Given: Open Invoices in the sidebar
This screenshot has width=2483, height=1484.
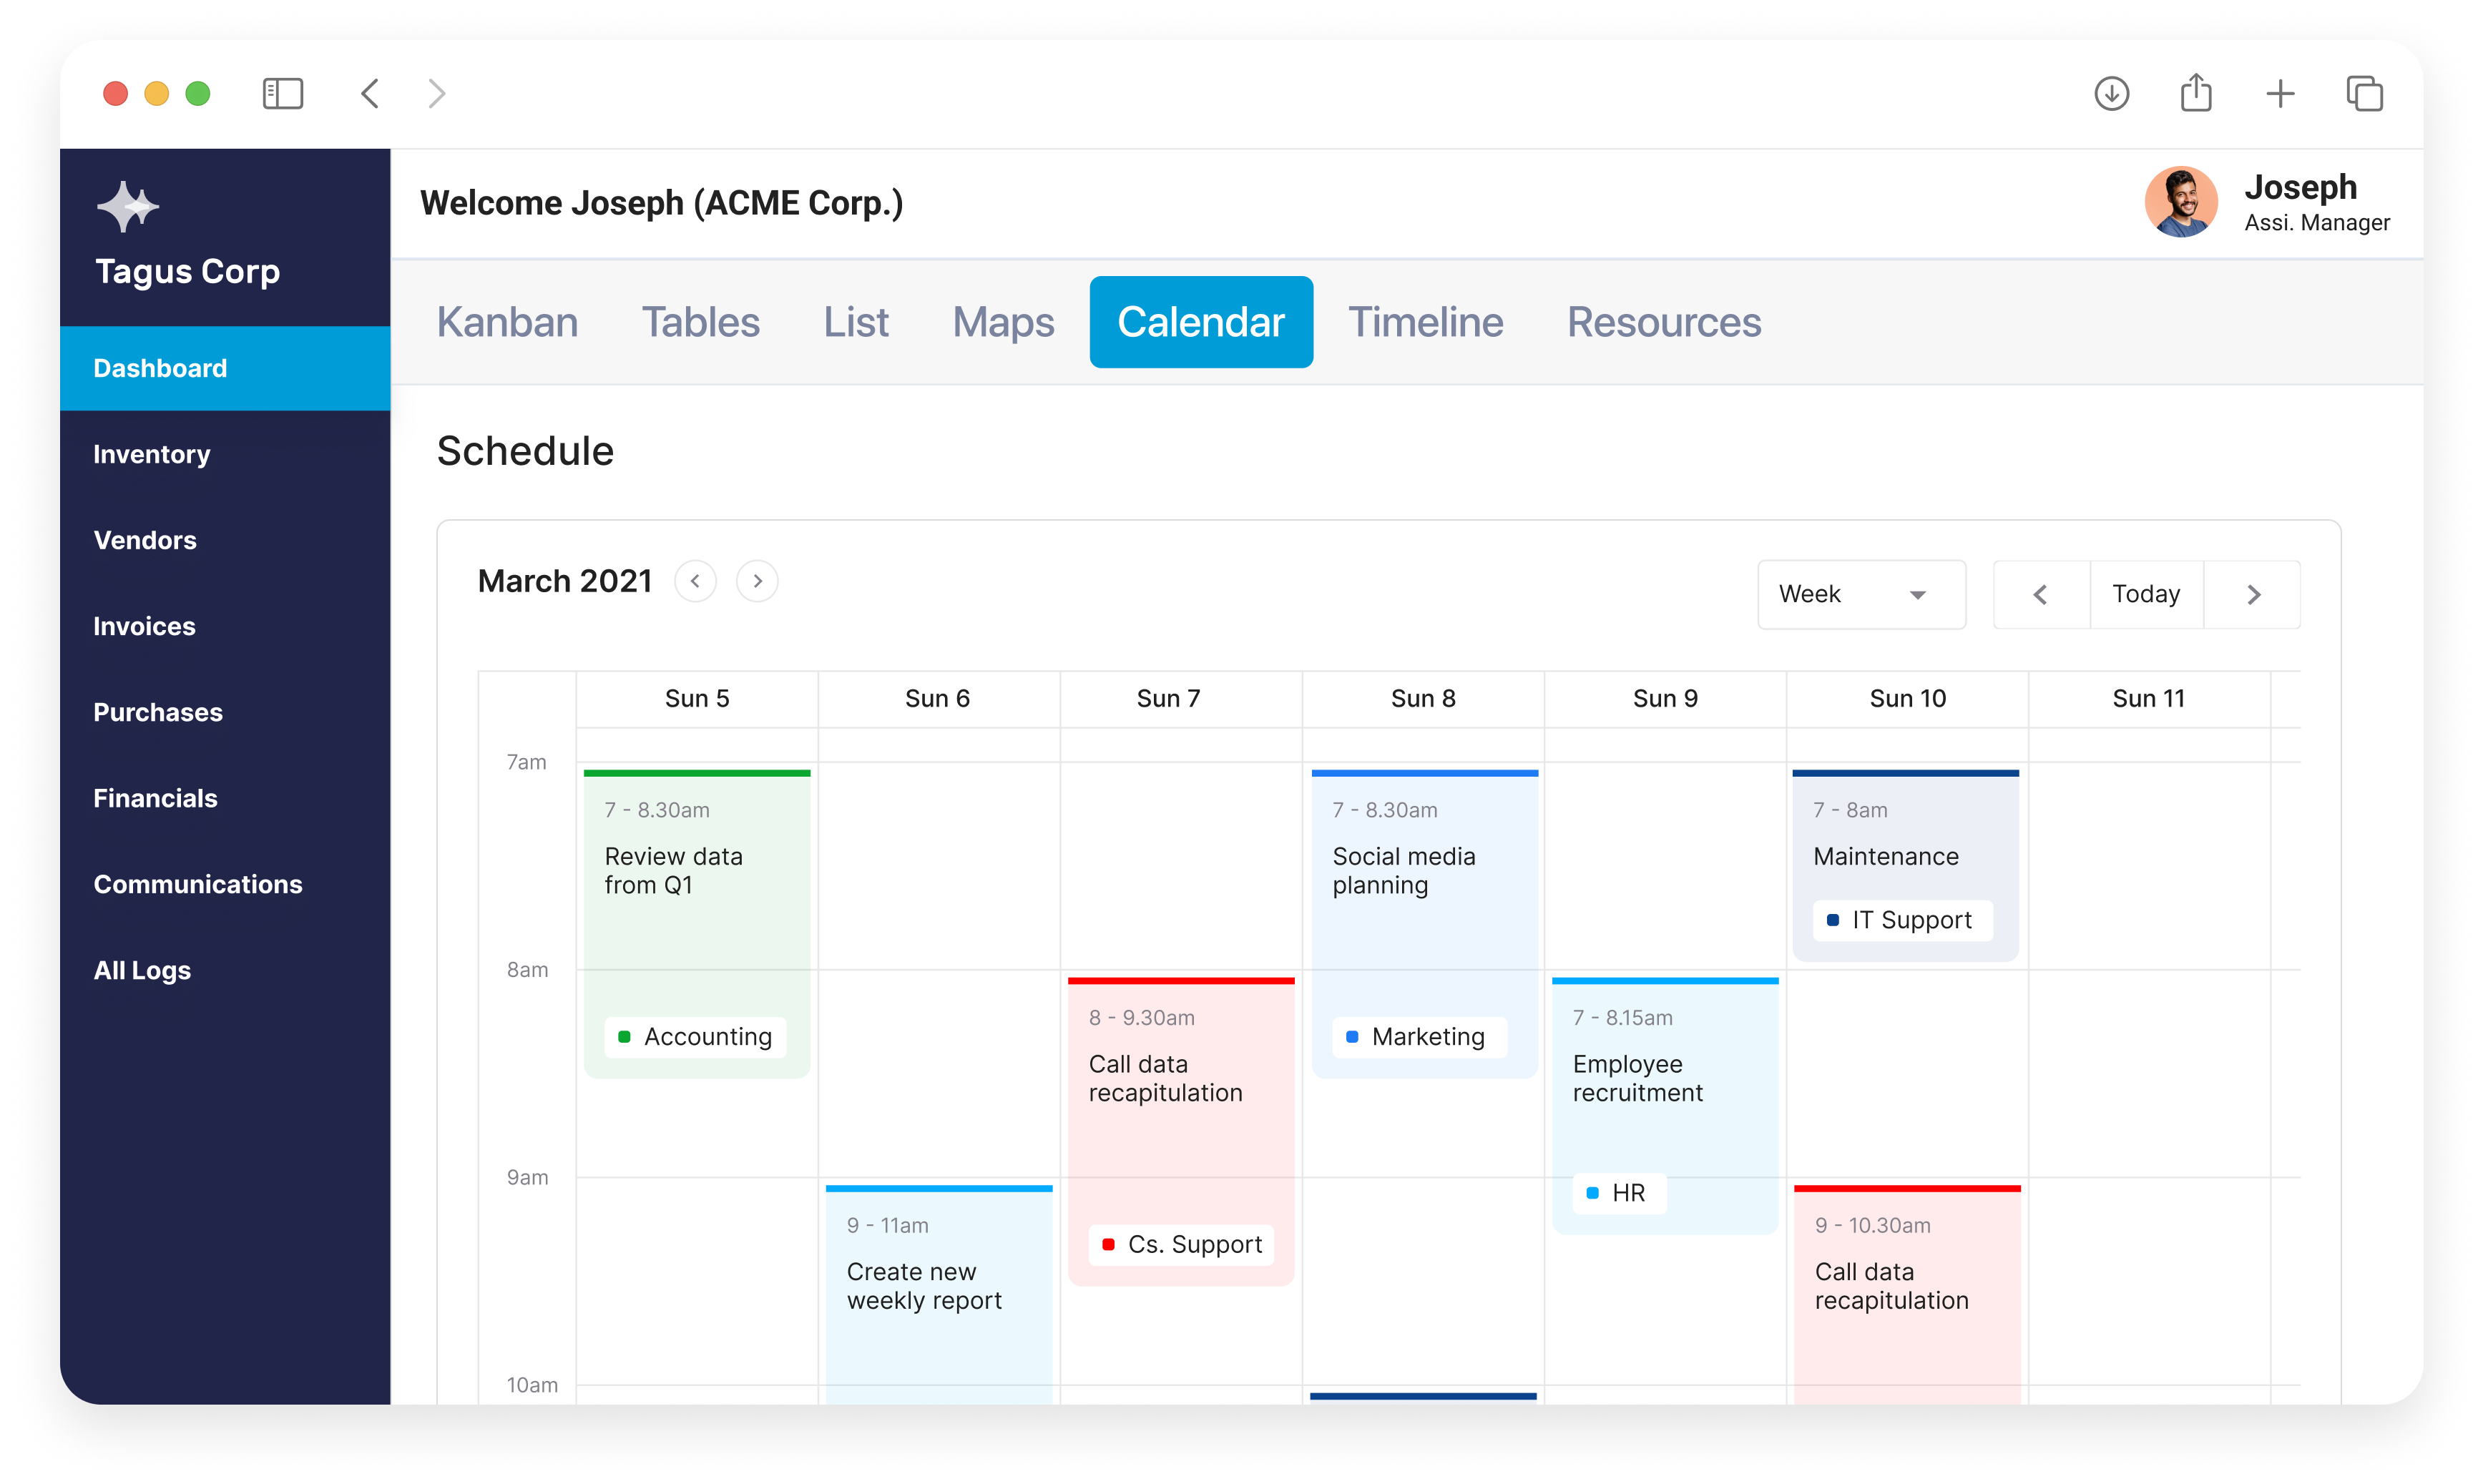Looking at the screenshot, I should (x=144, y=626).
